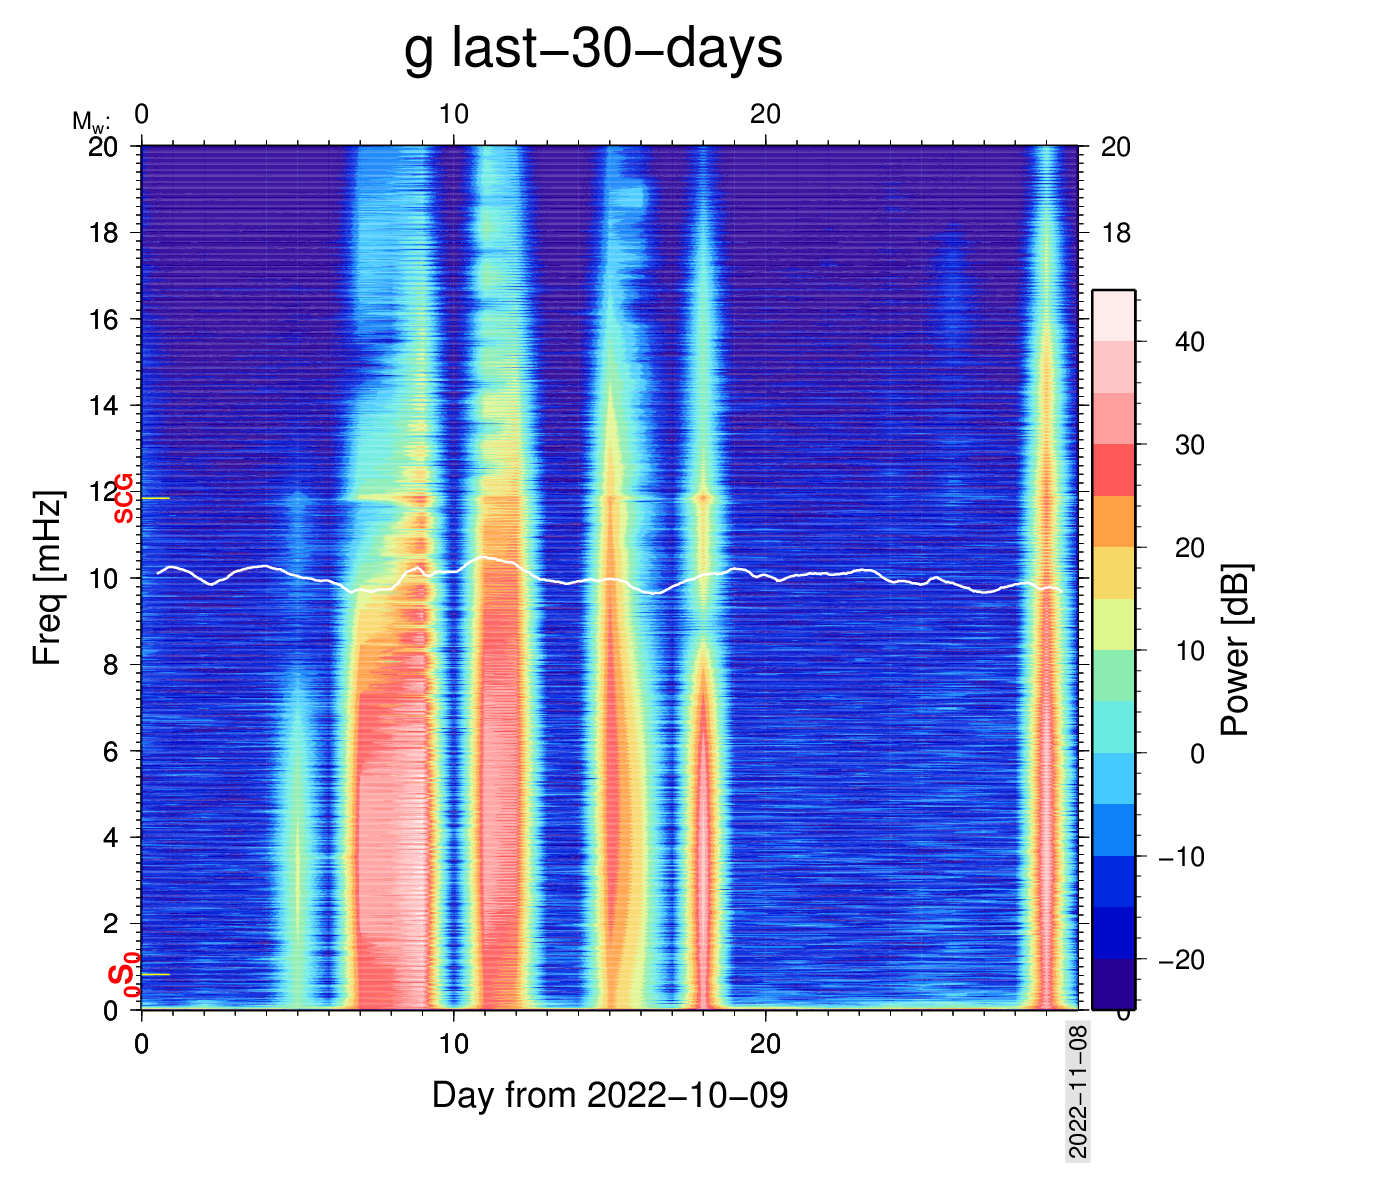The image size is (1400, 1190).
Task: Click the bottom x-axis tick label 10
Action: coord(453,1044)
